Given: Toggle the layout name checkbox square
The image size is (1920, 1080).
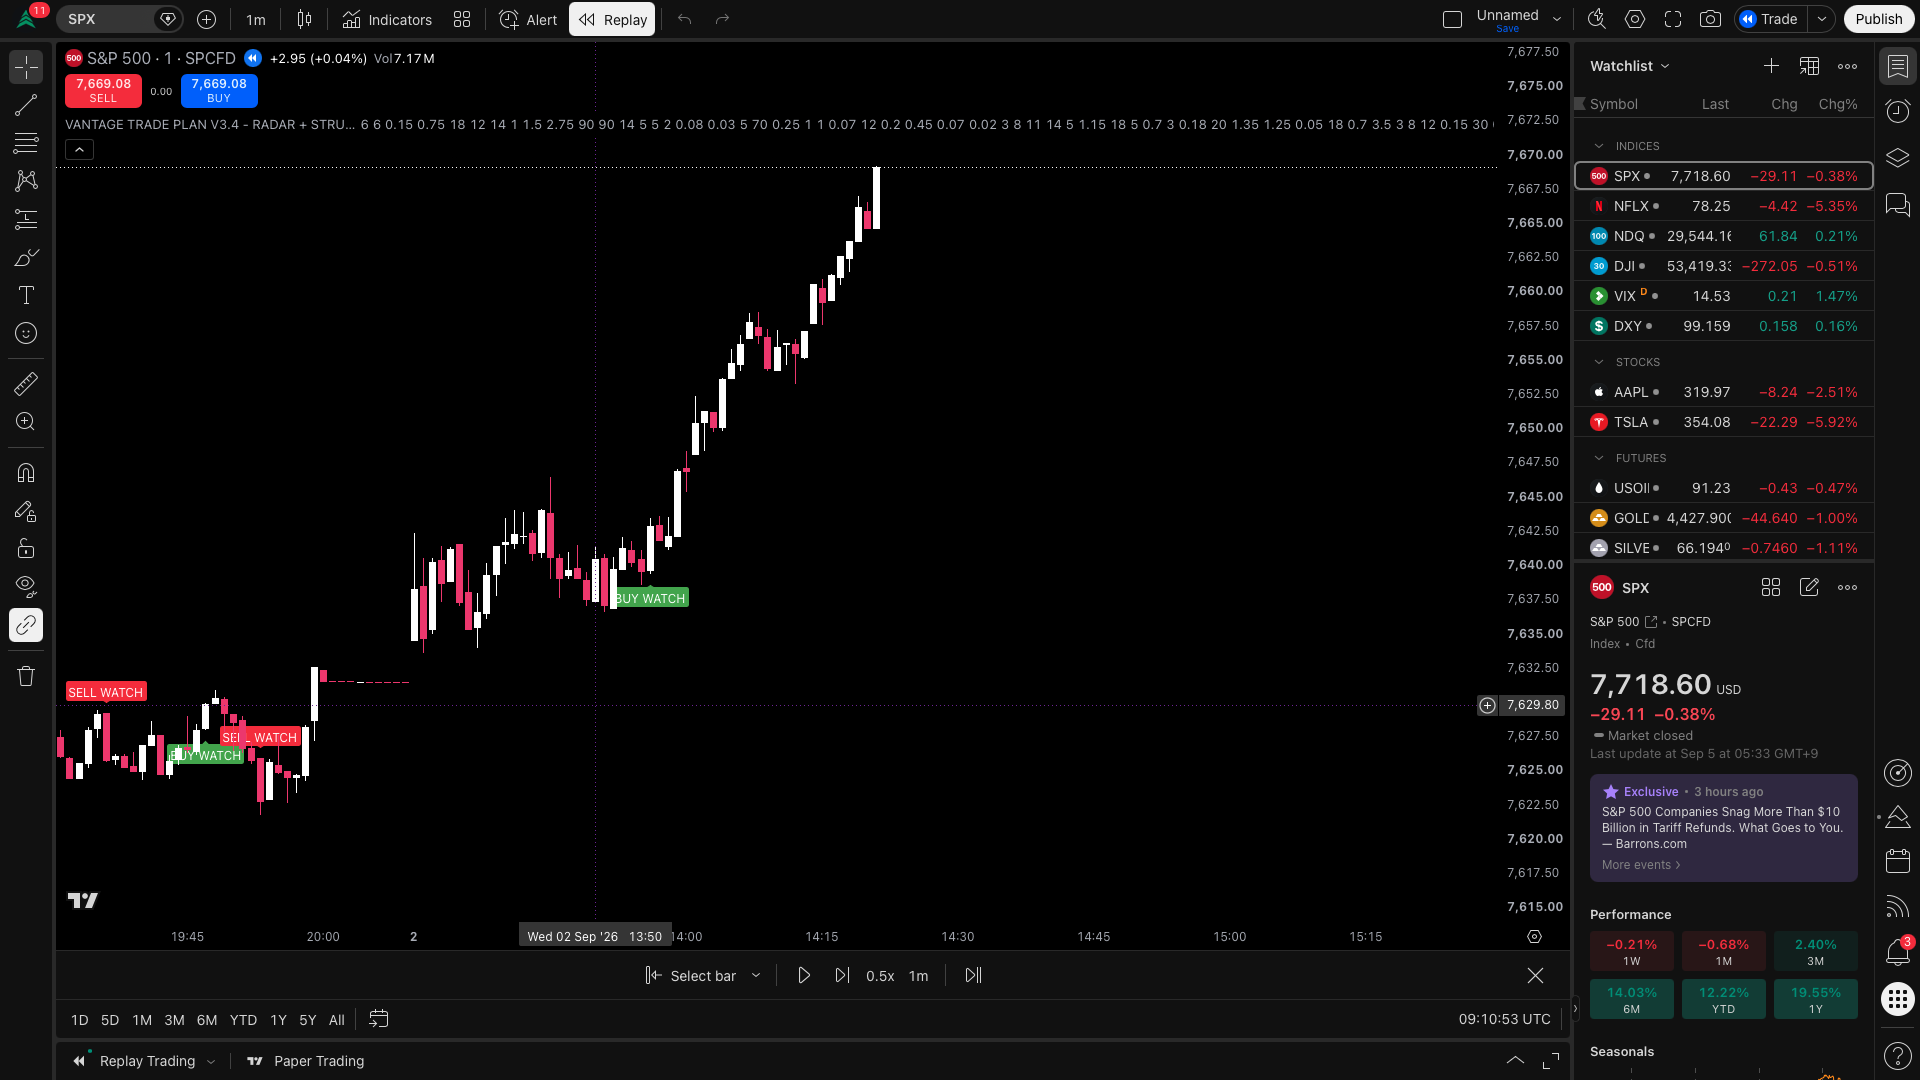Looking at the screenshot, I should point(1452,19).
